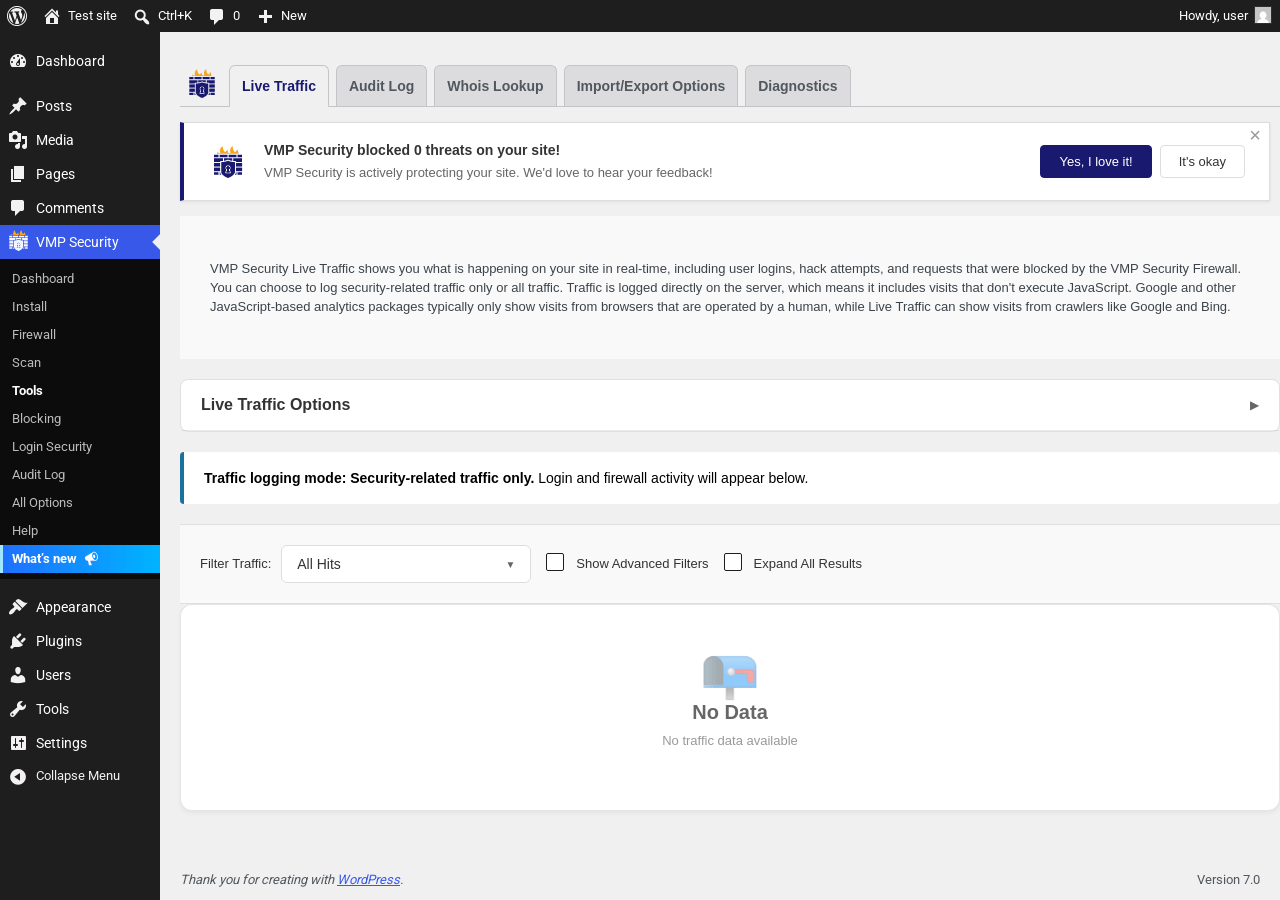Click the user avatar in admin bar
Image resolution: width=1280 pixels, height=900 pixels.
tap(1263, 16)
